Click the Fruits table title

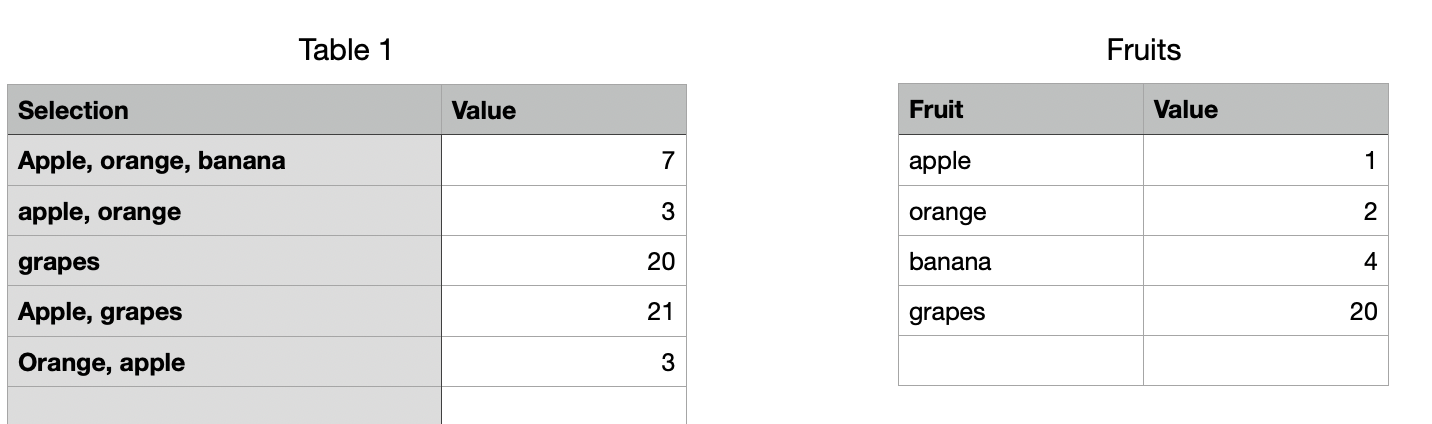[1143, 50]
